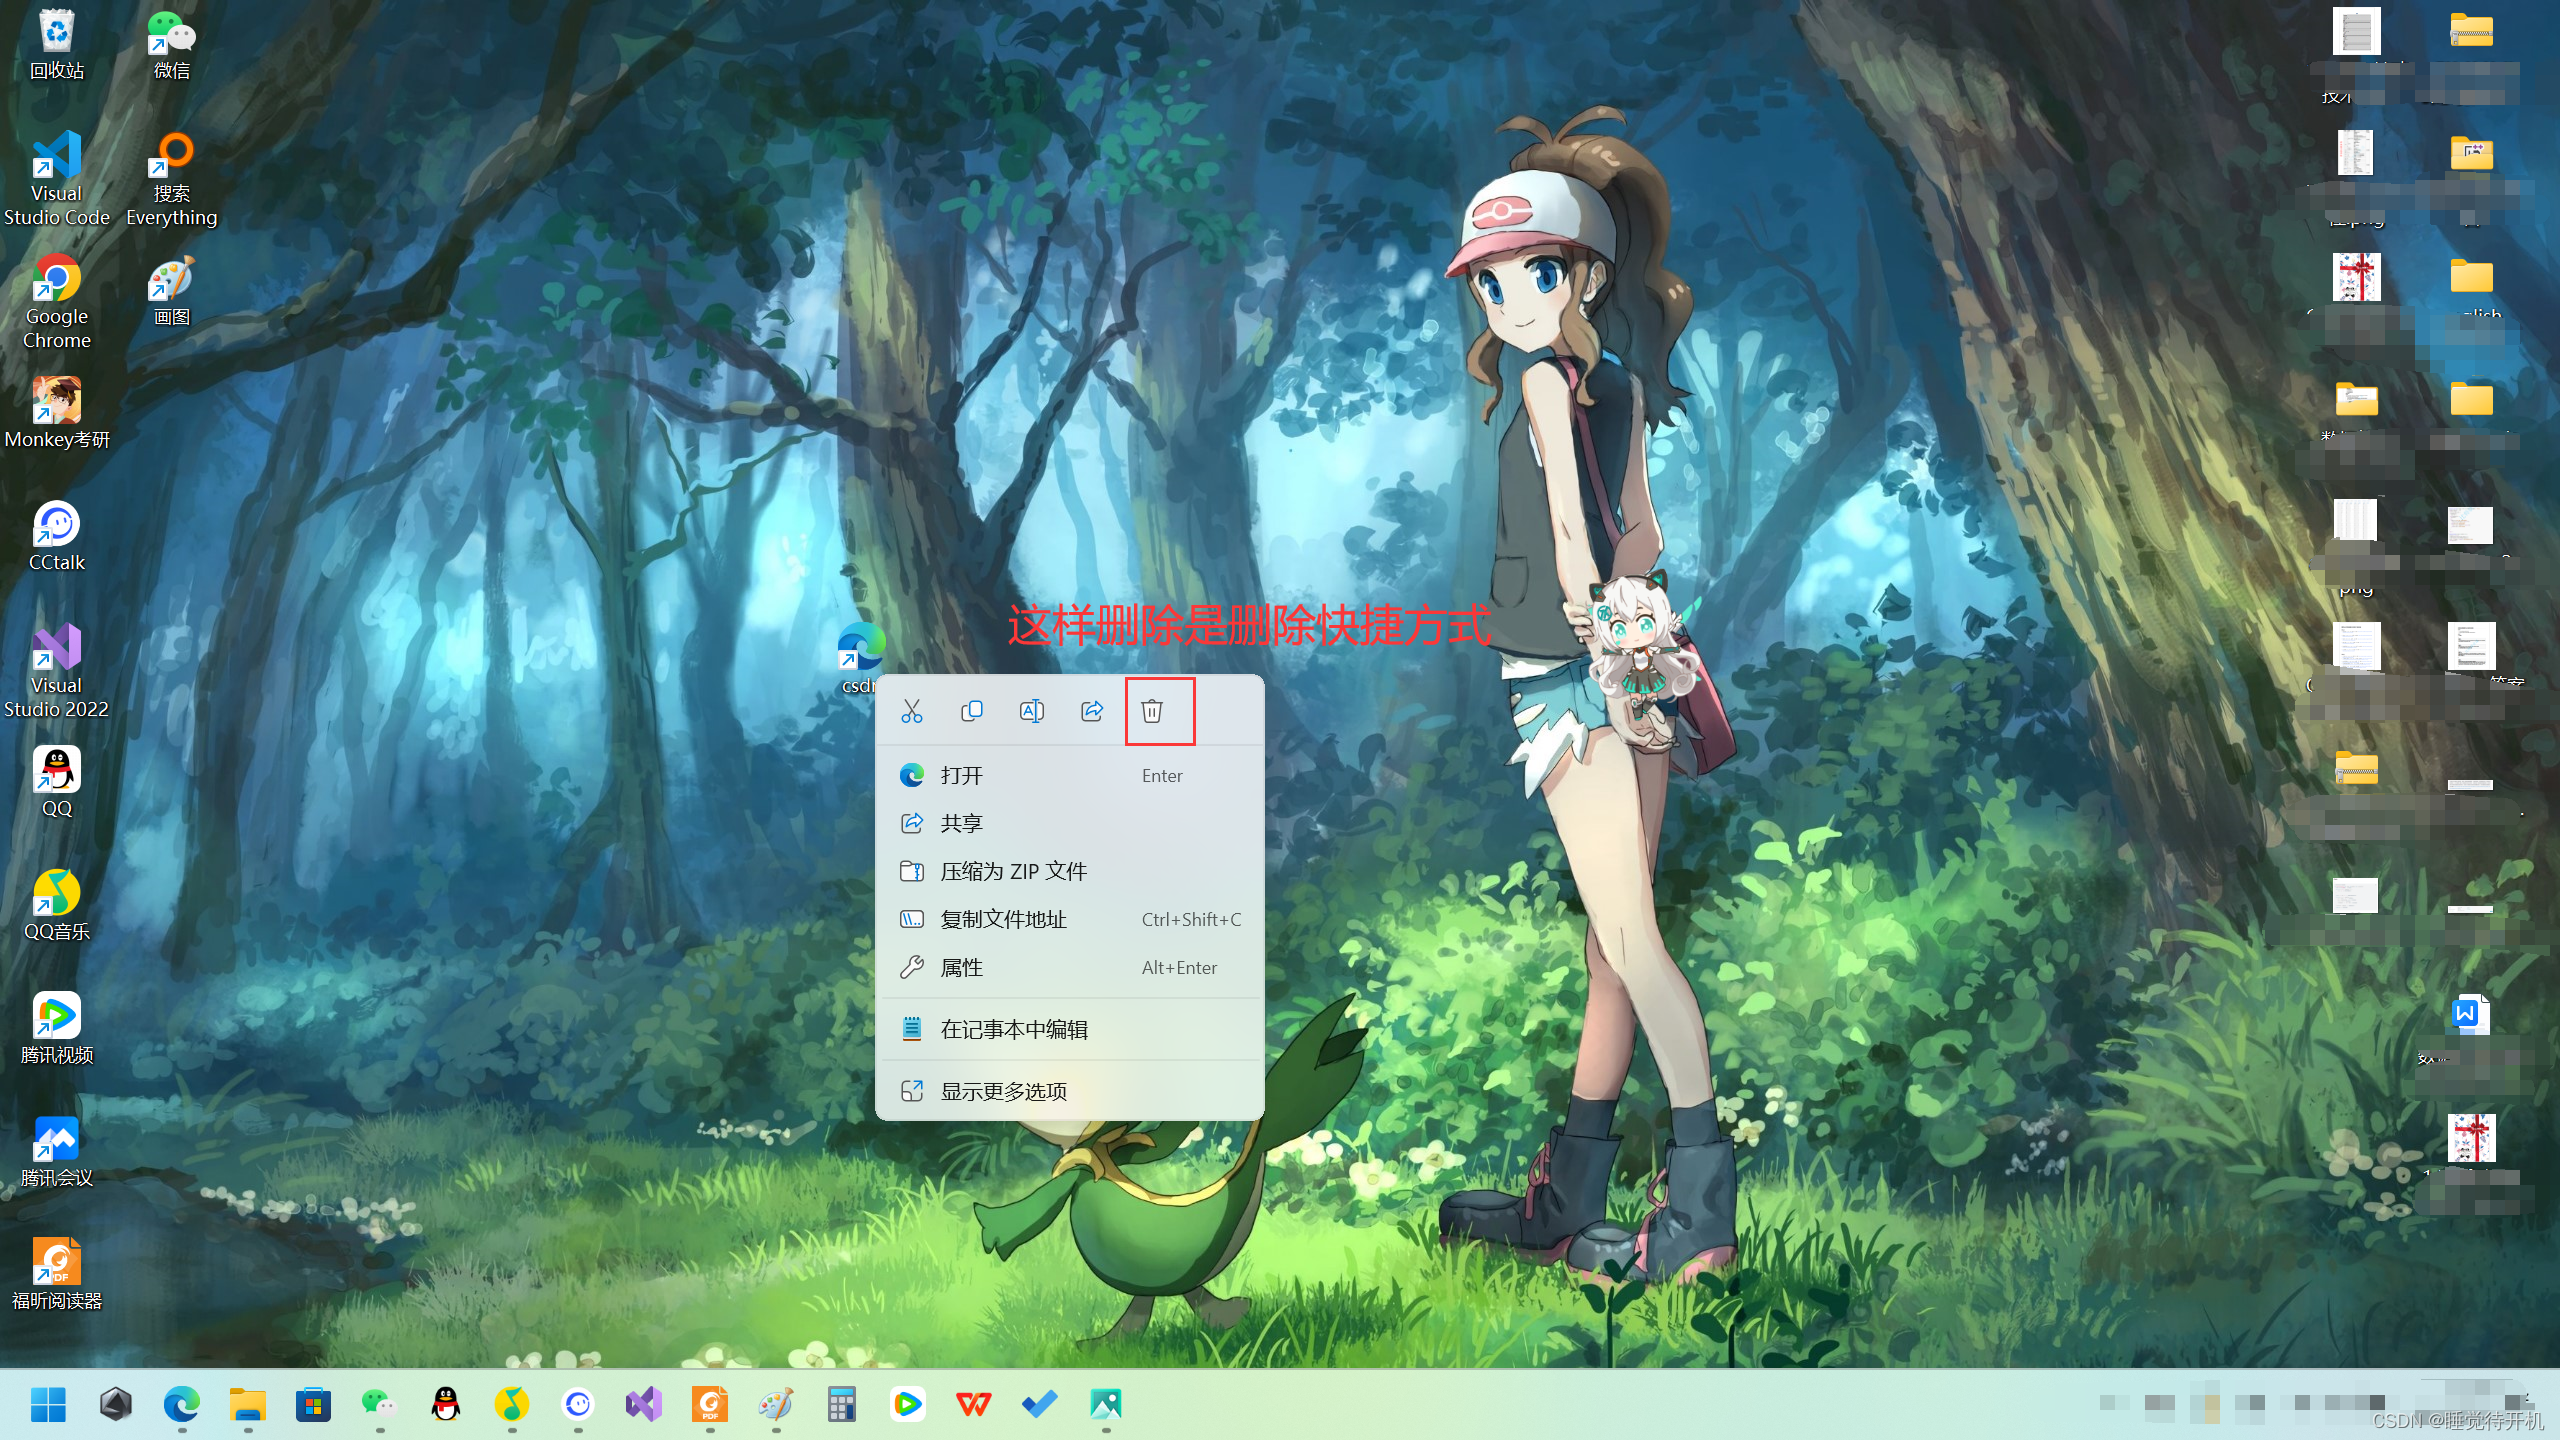Click the Share arrow icon in the context menu top row

[1092, 711]
